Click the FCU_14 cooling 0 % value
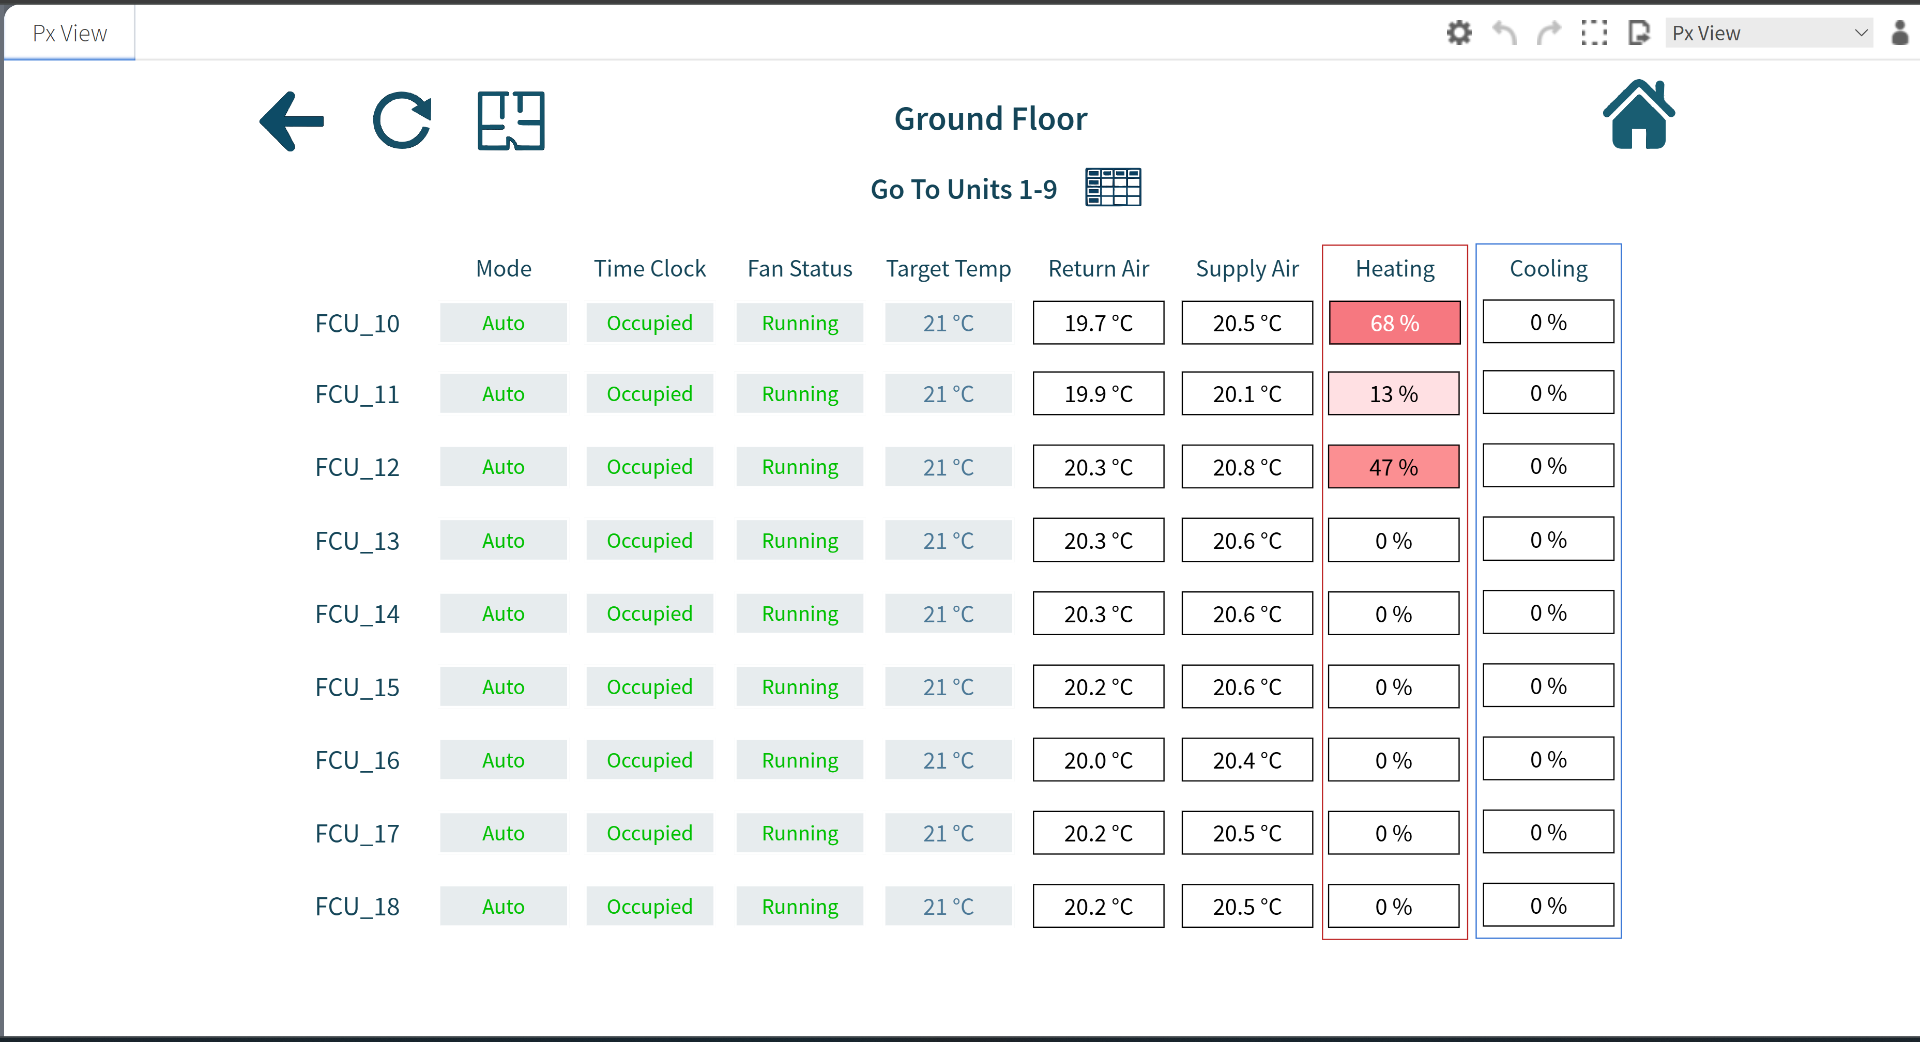 [x=1548, y=612]
